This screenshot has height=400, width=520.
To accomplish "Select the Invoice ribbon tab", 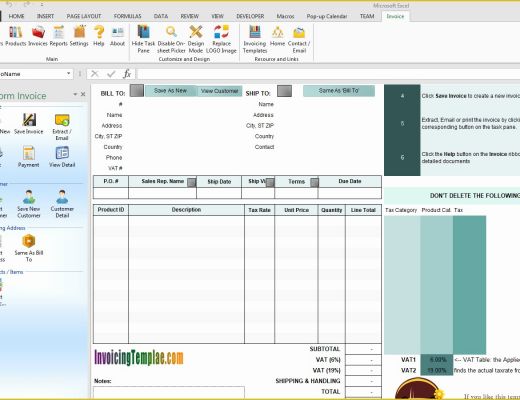I will 395,16.
